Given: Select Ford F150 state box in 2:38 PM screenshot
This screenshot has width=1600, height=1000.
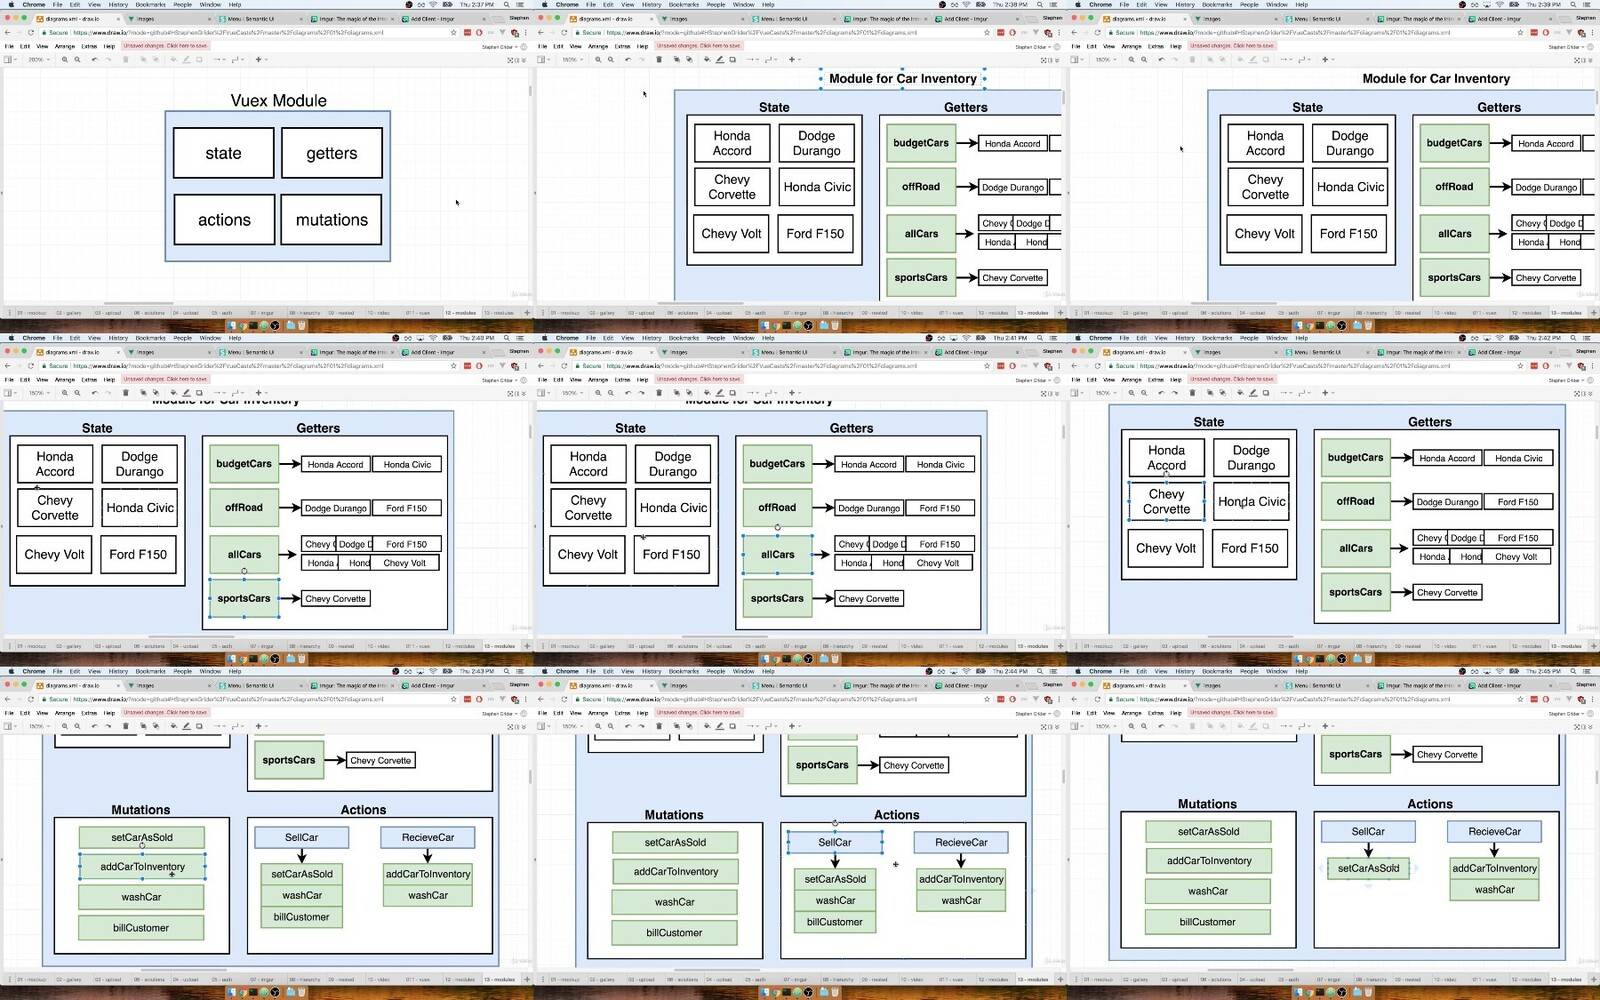Looking at the screenshot, I should pyautogui.click(x=815, y=233).
